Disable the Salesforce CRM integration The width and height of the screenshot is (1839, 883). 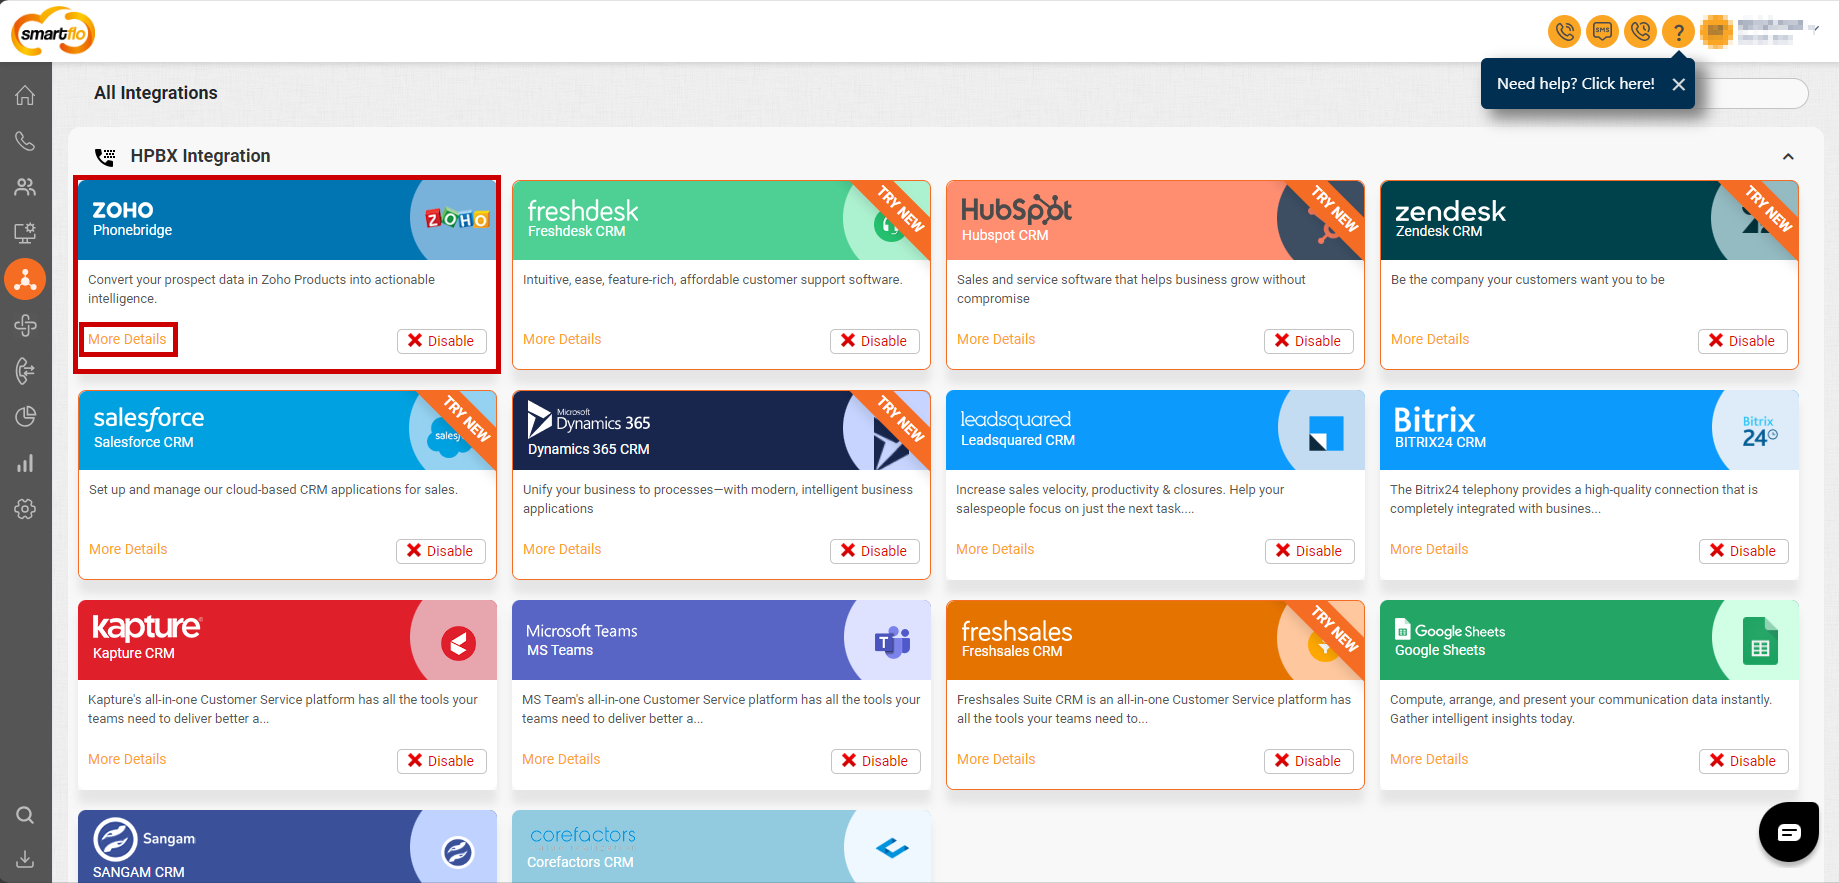point(441,551)
